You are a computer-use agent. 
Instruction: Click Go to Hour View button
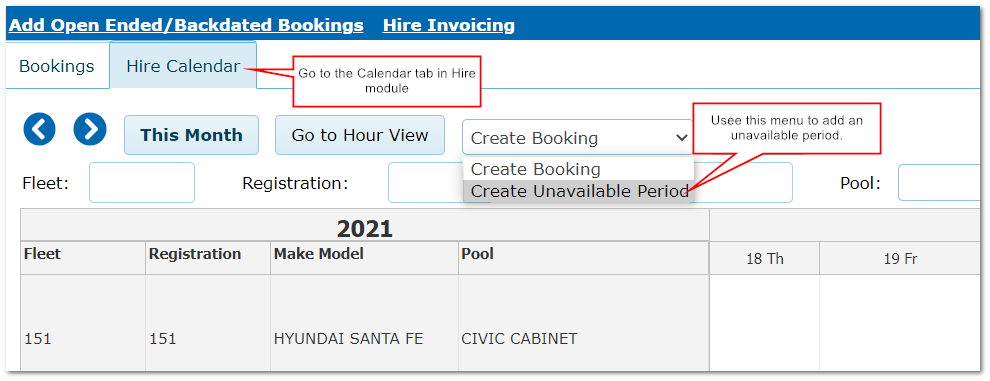click(x=360, y=135)
